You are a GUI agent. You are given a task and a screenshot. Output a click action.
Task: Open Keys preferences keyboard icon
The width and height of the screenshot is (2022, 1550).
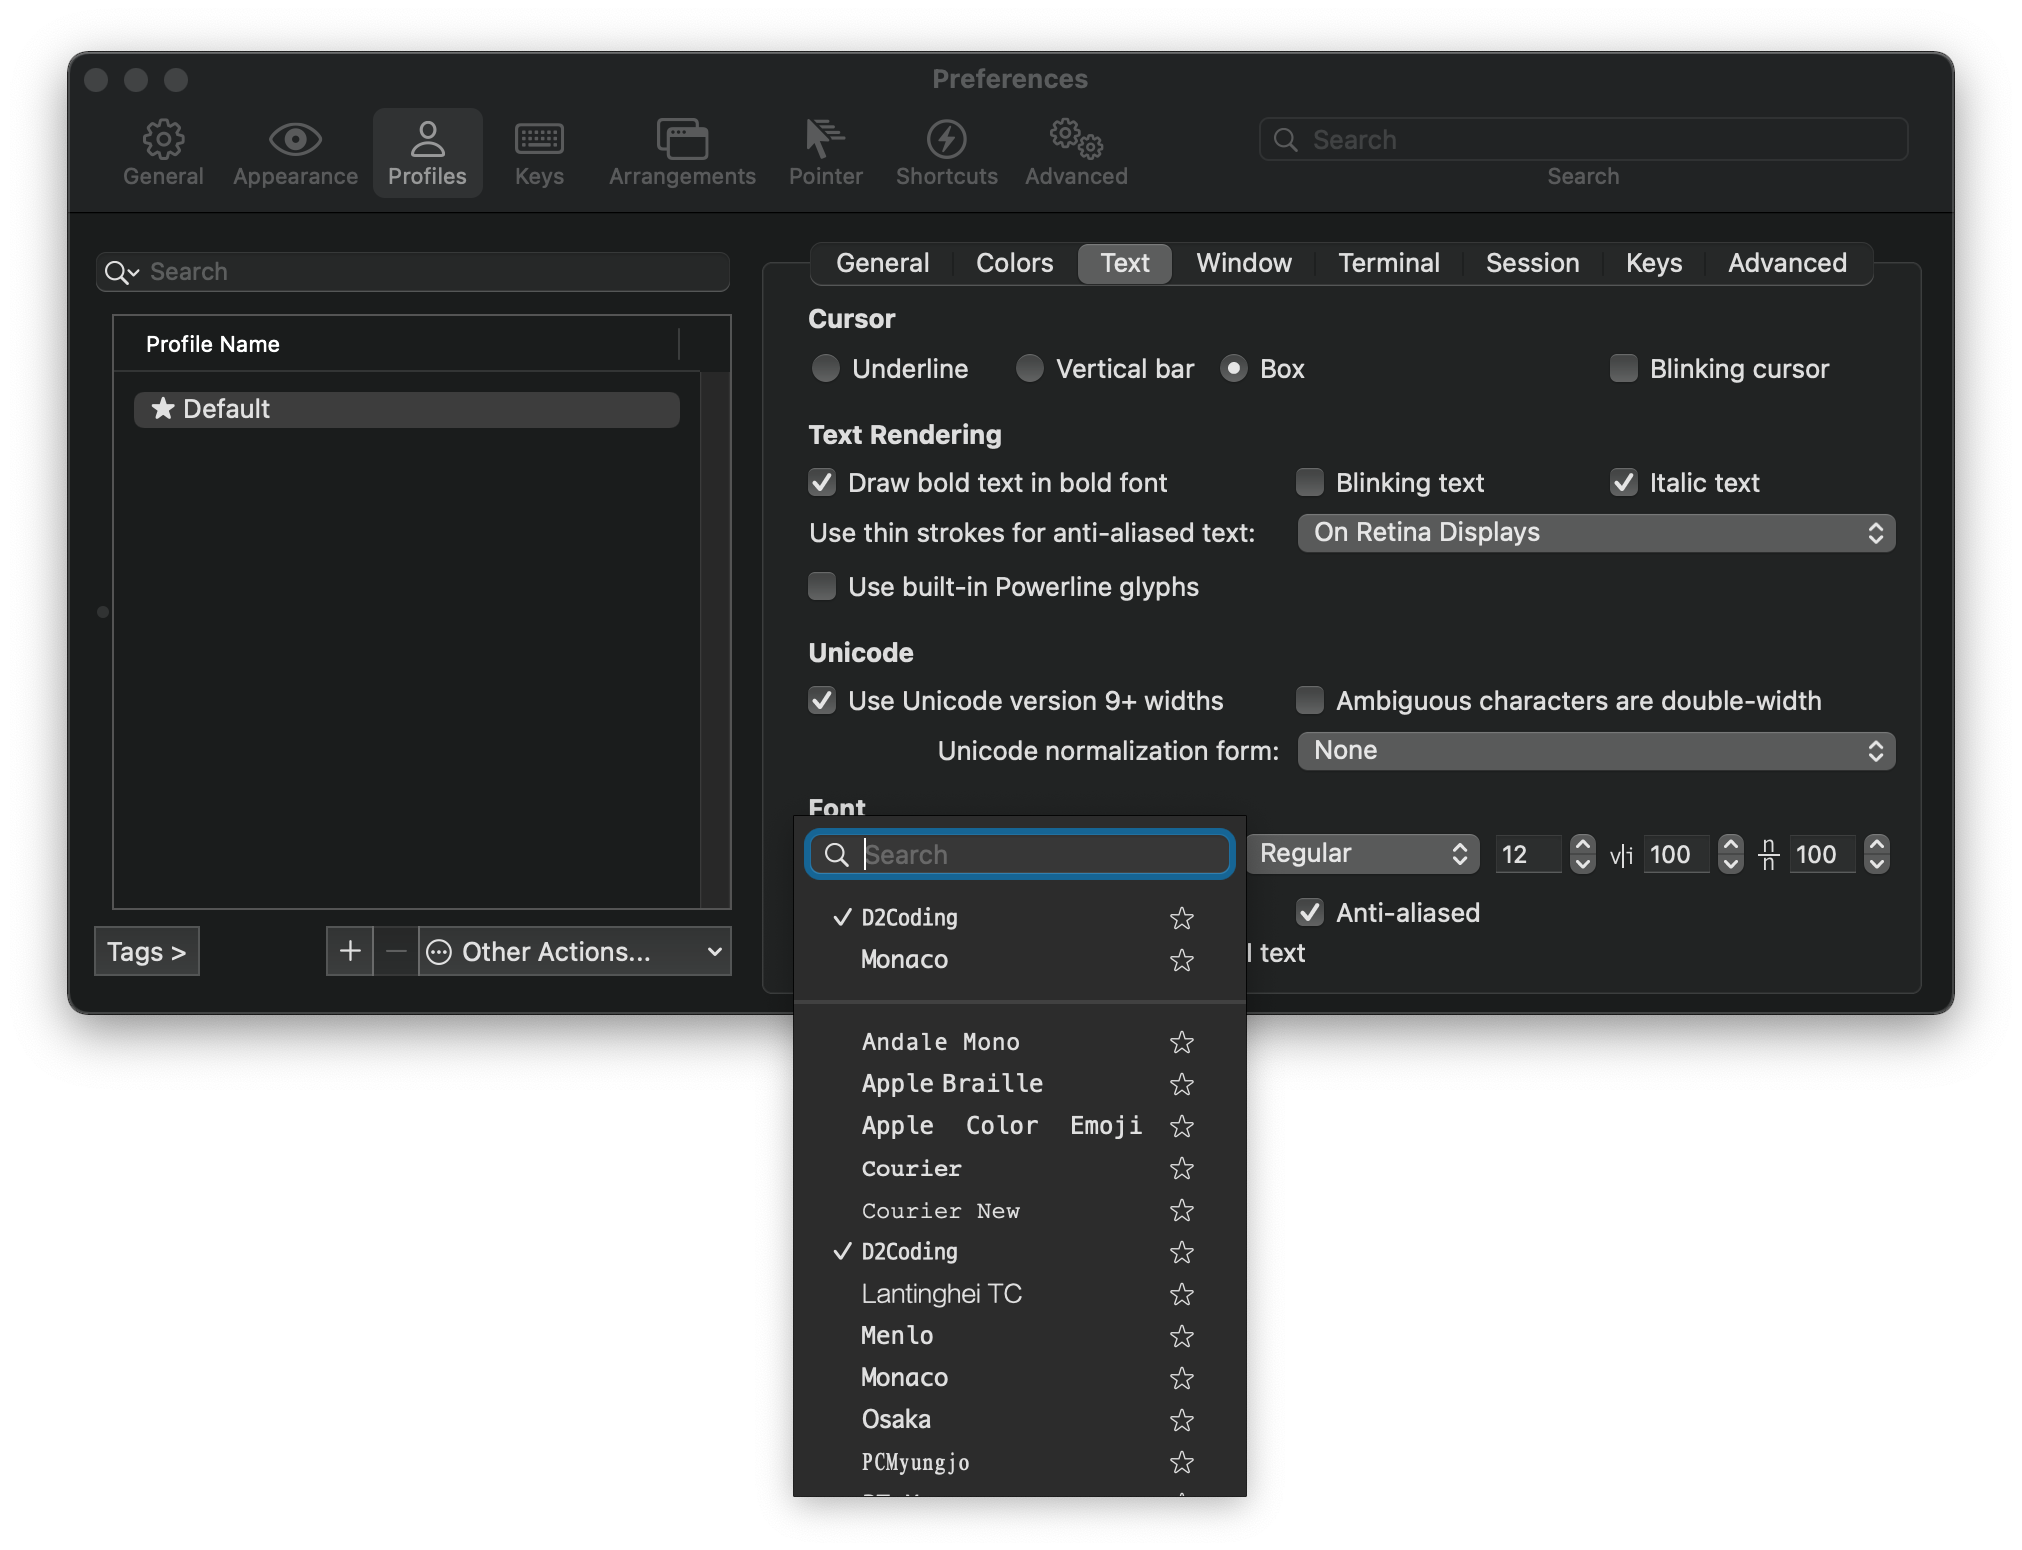(539, 140)
